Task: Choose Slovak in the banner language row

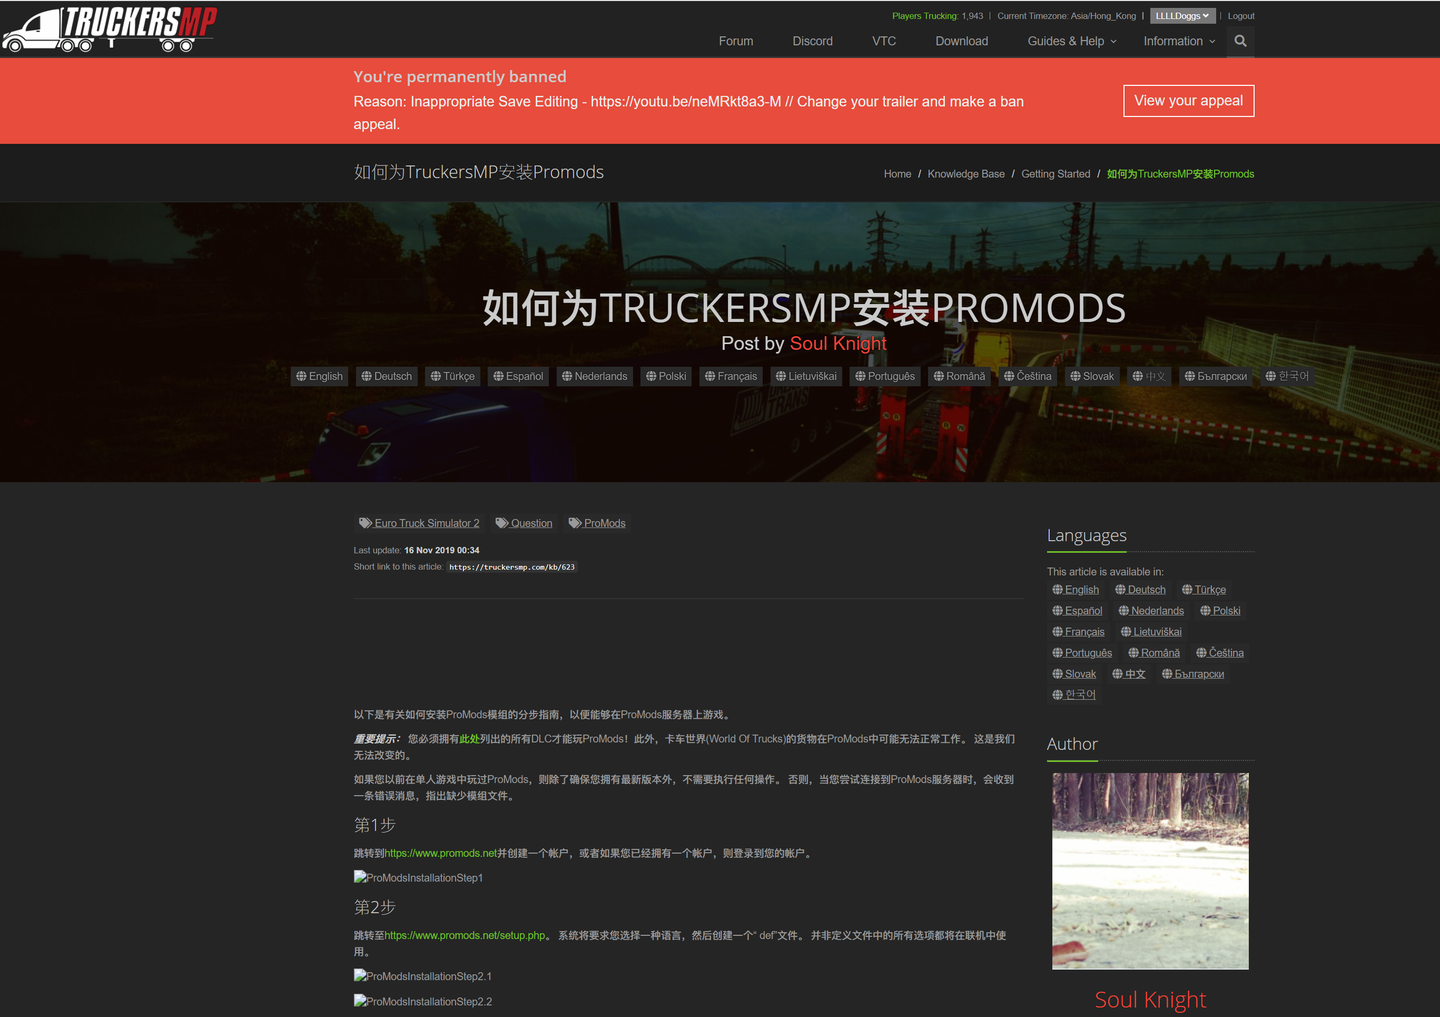Action: [x=1092, y=376]
